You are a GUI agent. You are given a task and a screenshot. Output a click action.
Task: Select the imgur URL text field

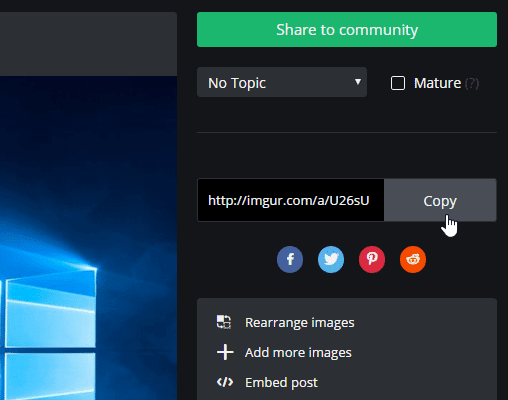[x=291, y=200]
